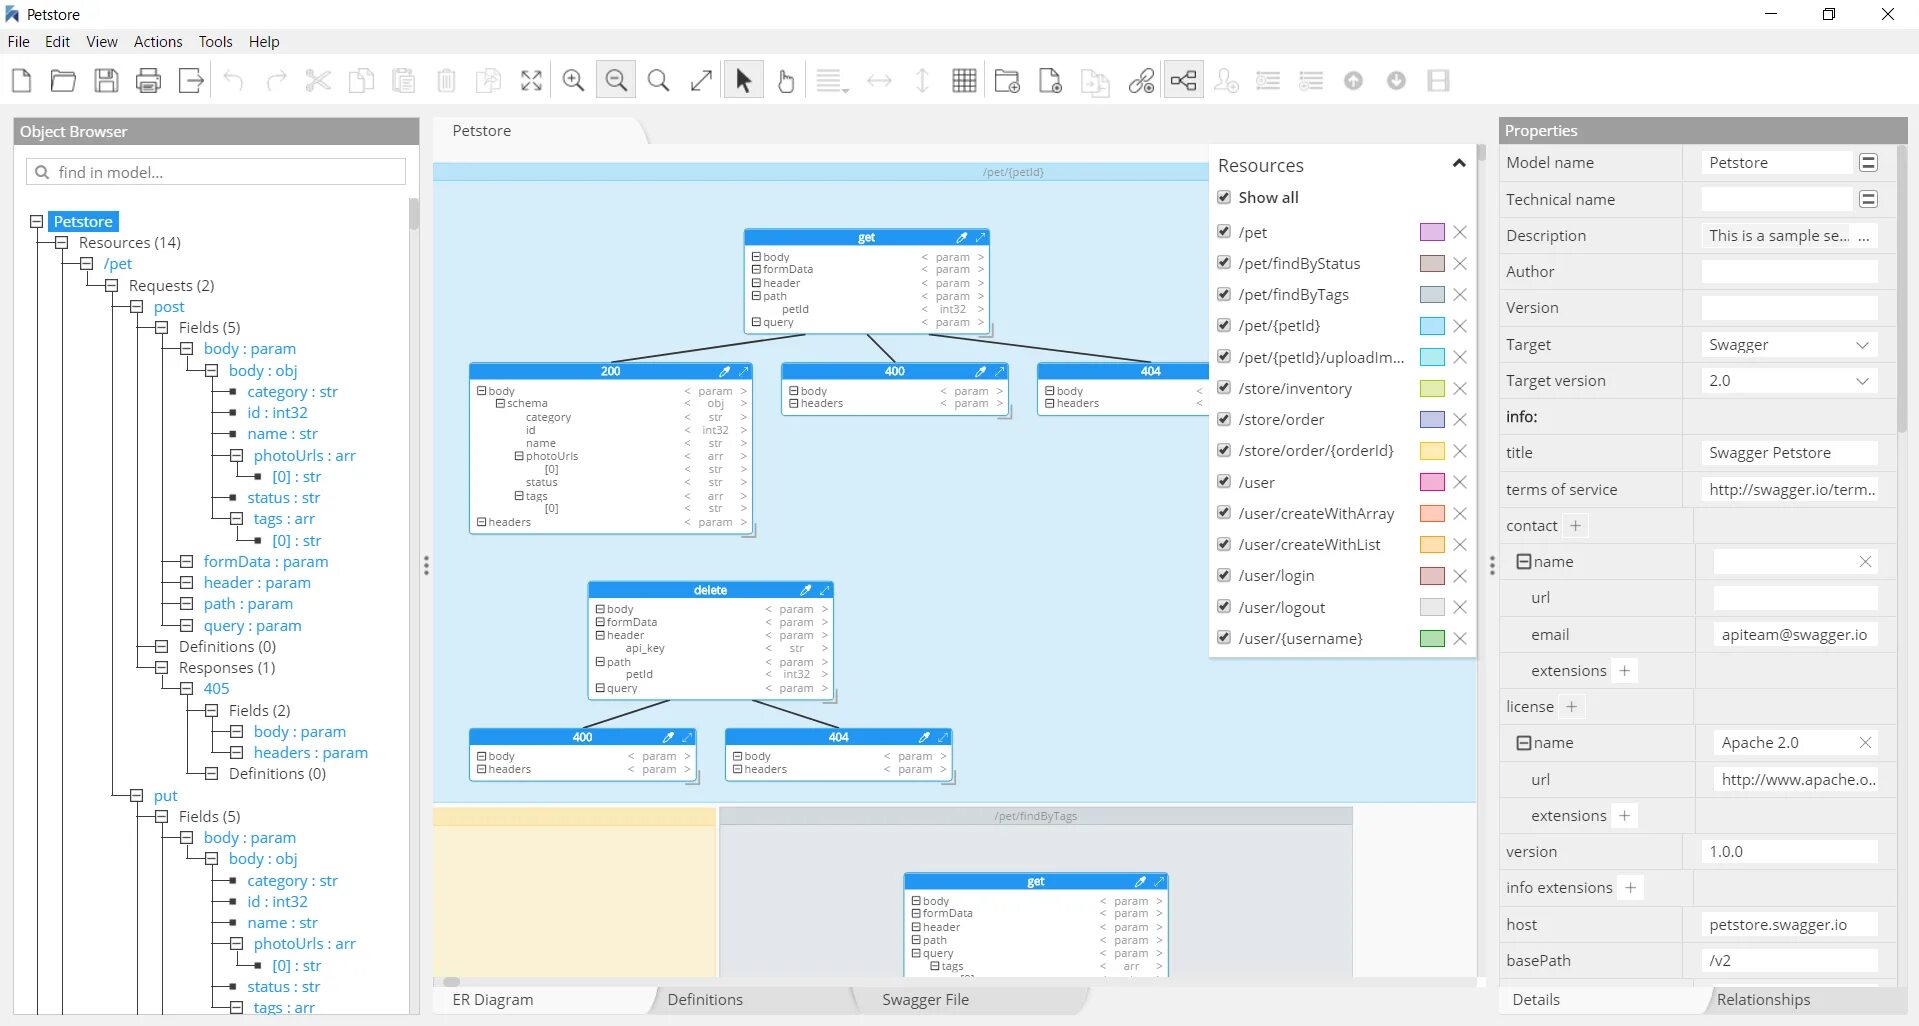
Task: Select the hand pan tool
Action: tap(785, 80)
